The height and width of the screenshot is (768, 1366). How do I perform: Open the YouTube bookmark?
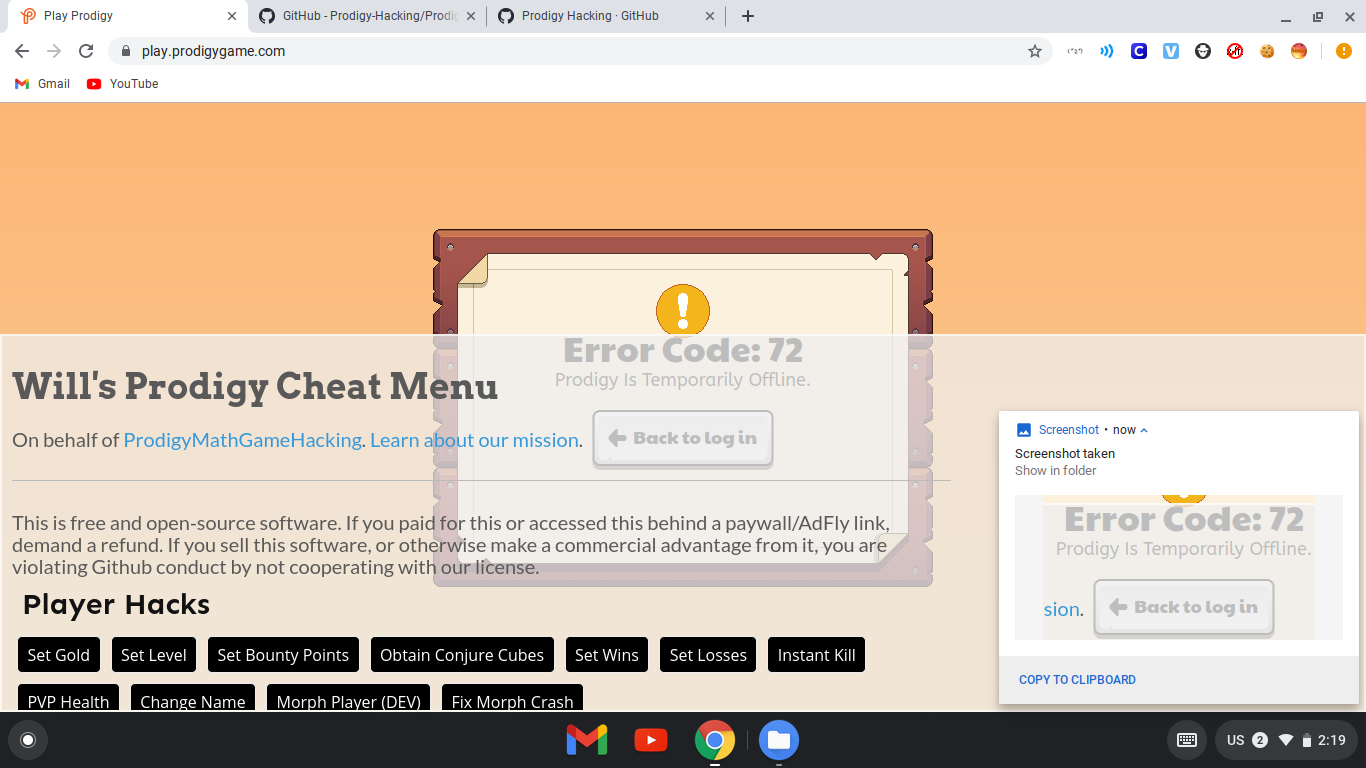(122, 84)
